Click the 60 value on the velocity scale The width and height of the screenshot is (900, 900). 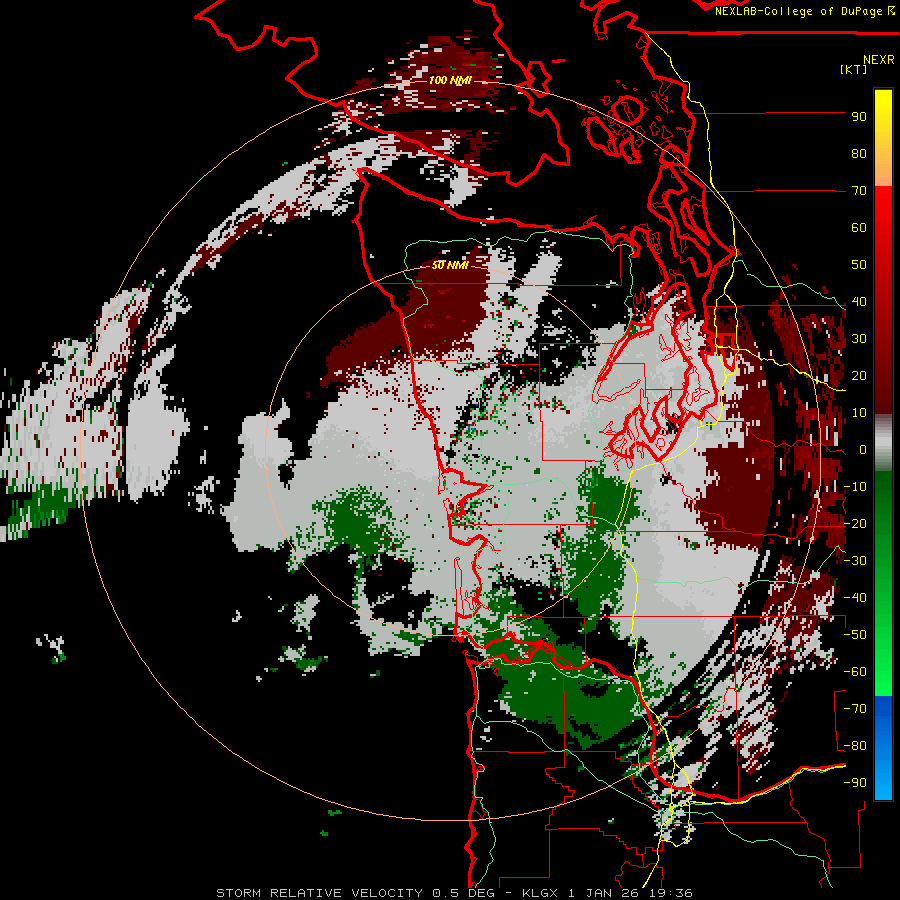tap(859, 227)
